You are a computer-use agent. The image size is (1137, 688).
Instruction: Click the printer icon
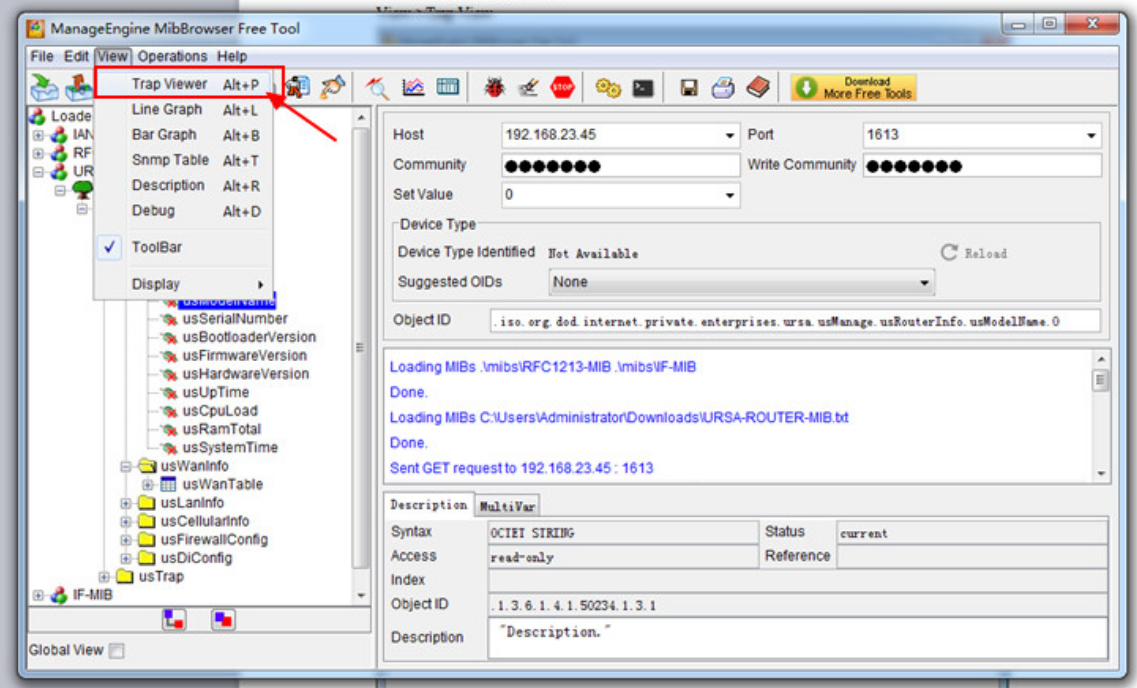pyautogui.click(x=723, y=88)
